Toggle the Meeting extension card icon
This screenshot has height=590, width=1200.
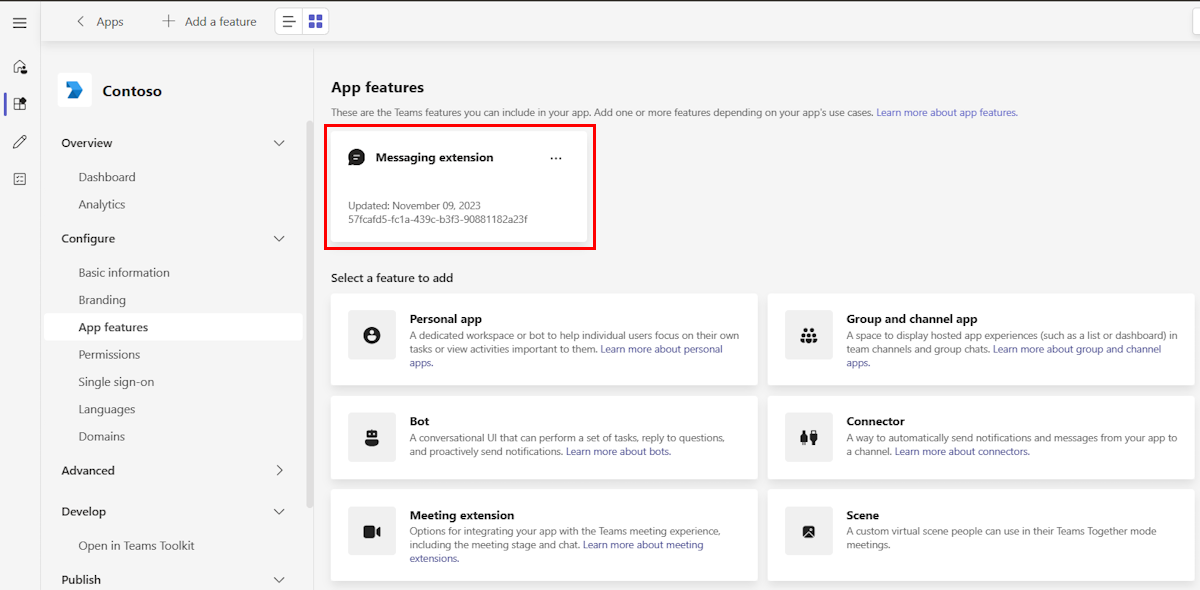coord(370,532)
